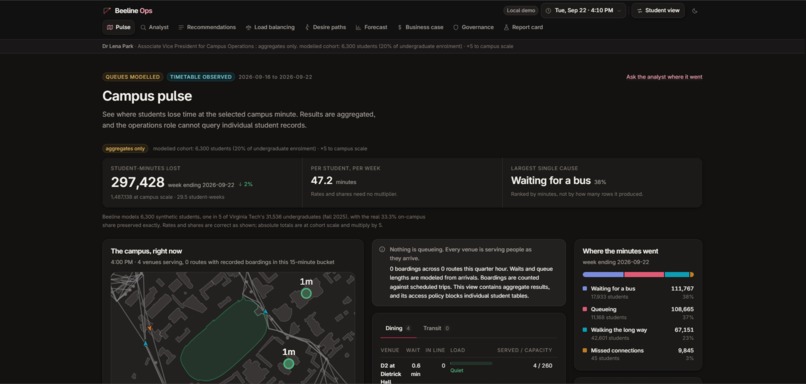Click the orange marker on campus map
Viewport: 806px width, 384px height.
pos(150,327)
